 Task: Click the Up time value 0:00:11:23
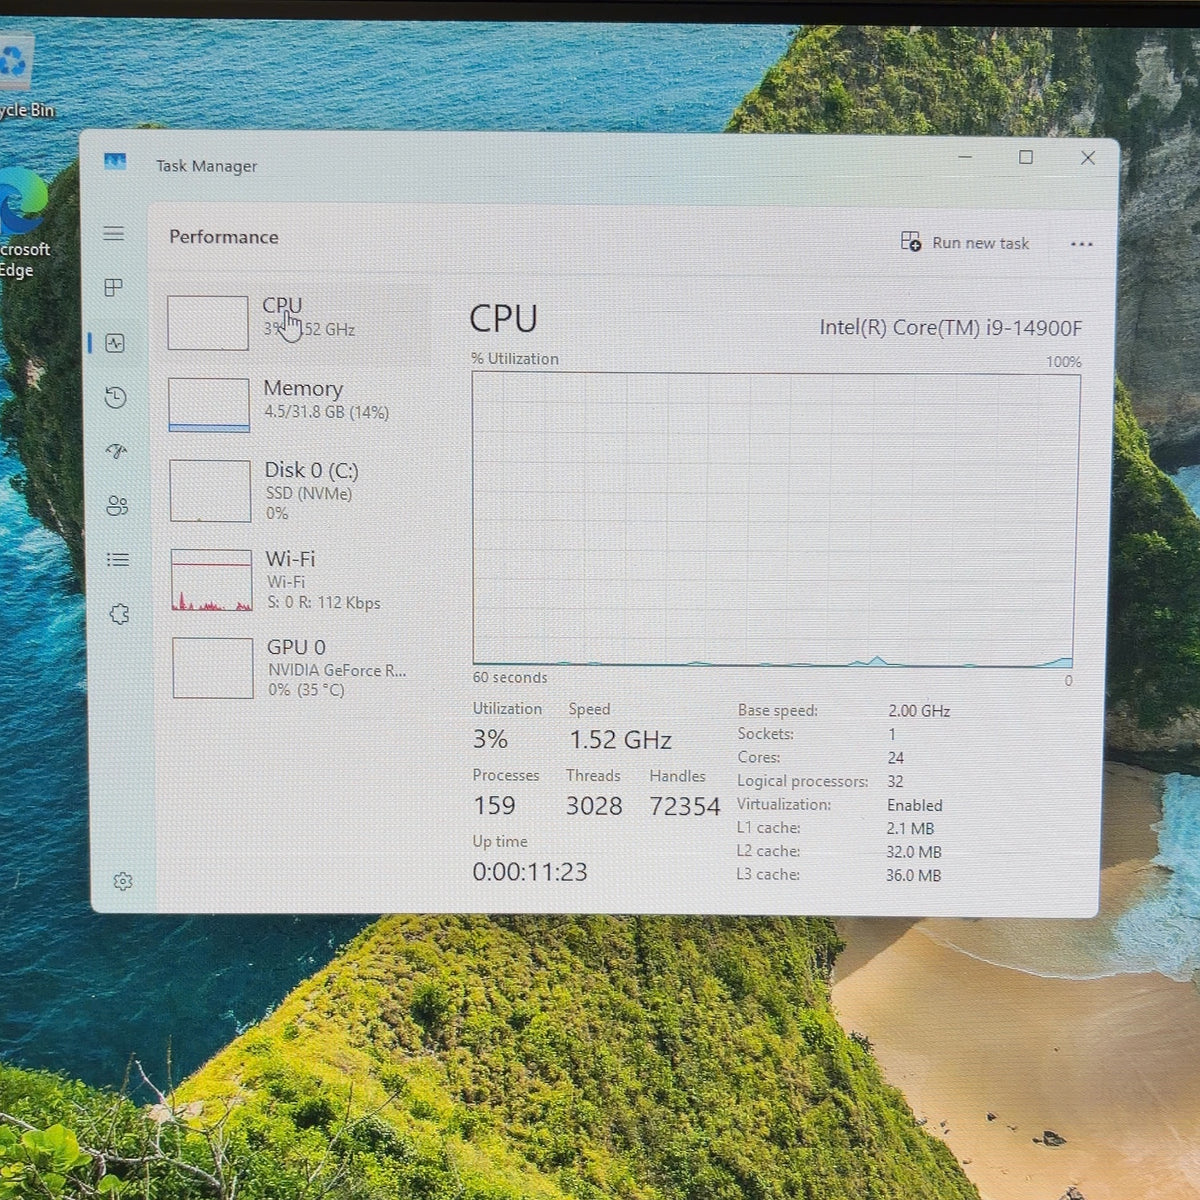(530, 872)
